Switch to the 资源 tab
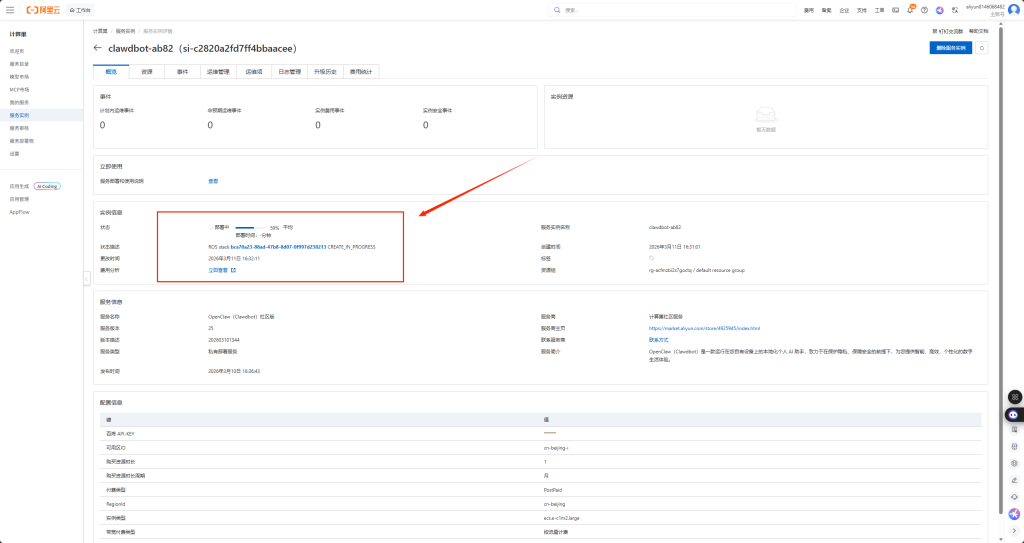Screen dimensions: 1024x543 [x=147, y=72]
